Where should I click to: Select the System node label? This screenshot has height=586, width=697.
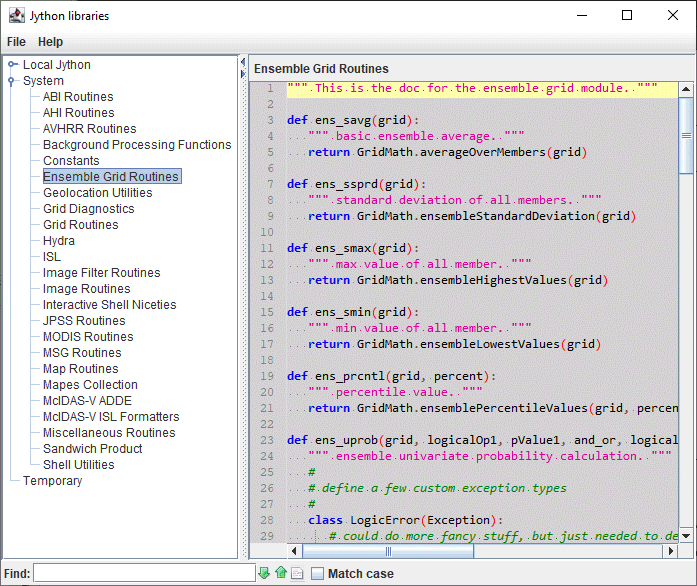pos(43,80)
